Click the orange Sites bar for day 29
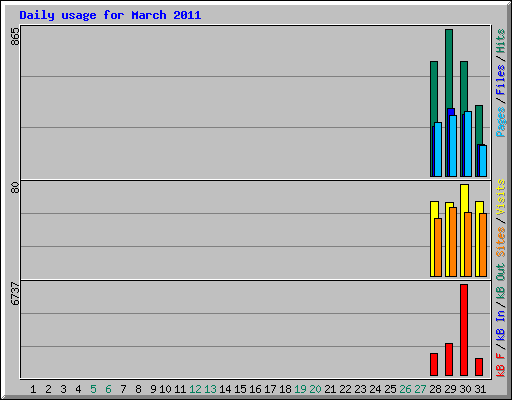Image resolution: width=512 pixels, height=400 pixels. pos(453,242)
